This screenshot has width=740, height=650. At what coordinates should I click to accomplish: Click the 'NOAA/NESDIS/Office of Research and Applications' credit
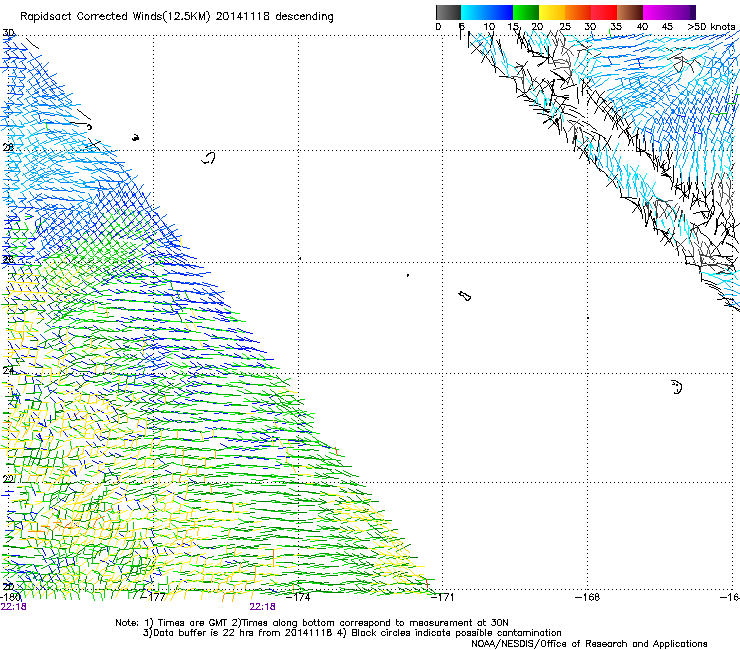click(589, 644)
